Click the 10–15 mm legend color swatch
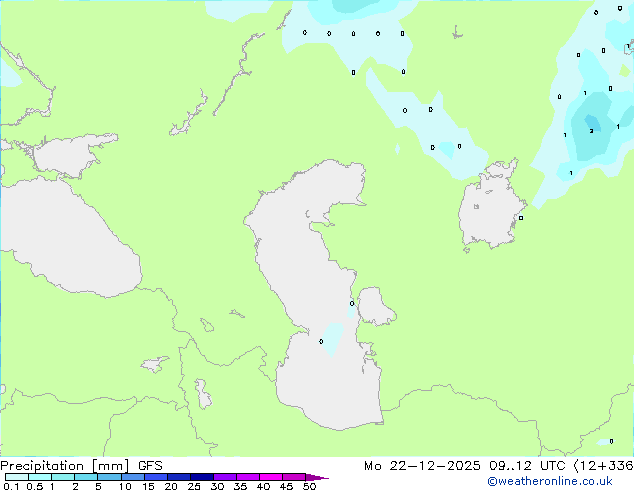 (x=132, y=477)
